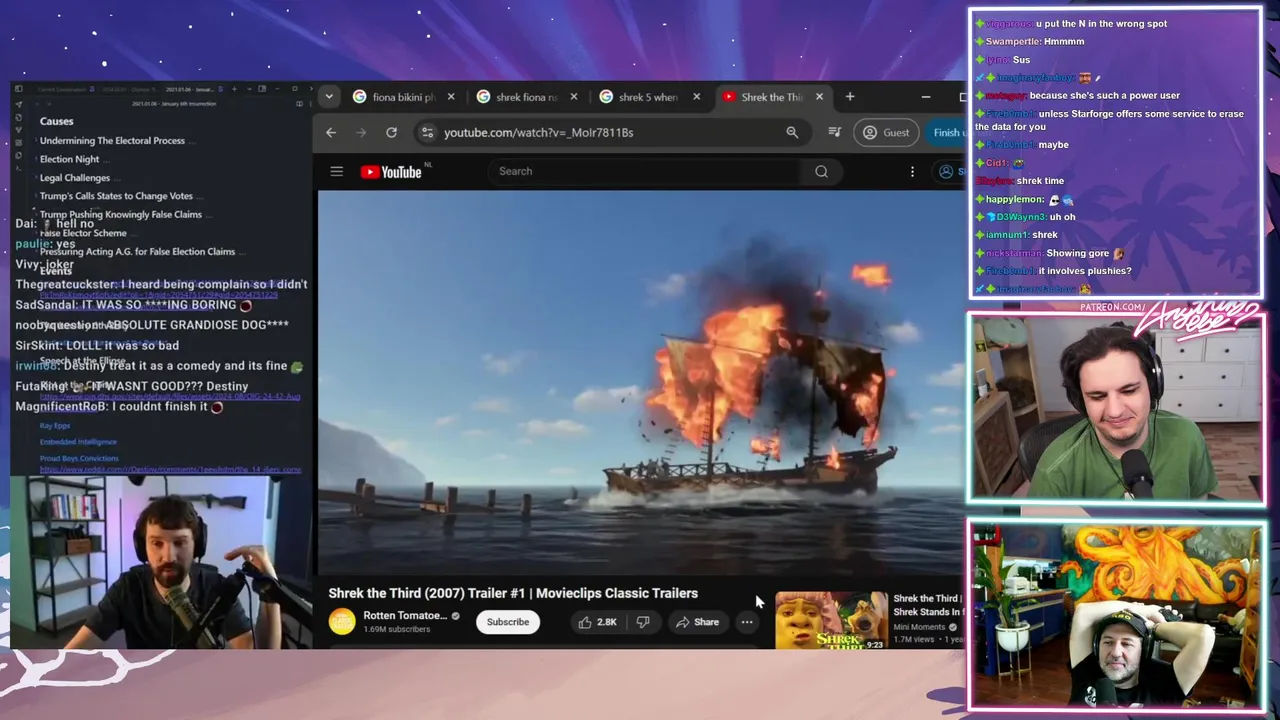Open the YouTube hamburger guide menu
The image size is (1280, 720).
click(337, 172)
